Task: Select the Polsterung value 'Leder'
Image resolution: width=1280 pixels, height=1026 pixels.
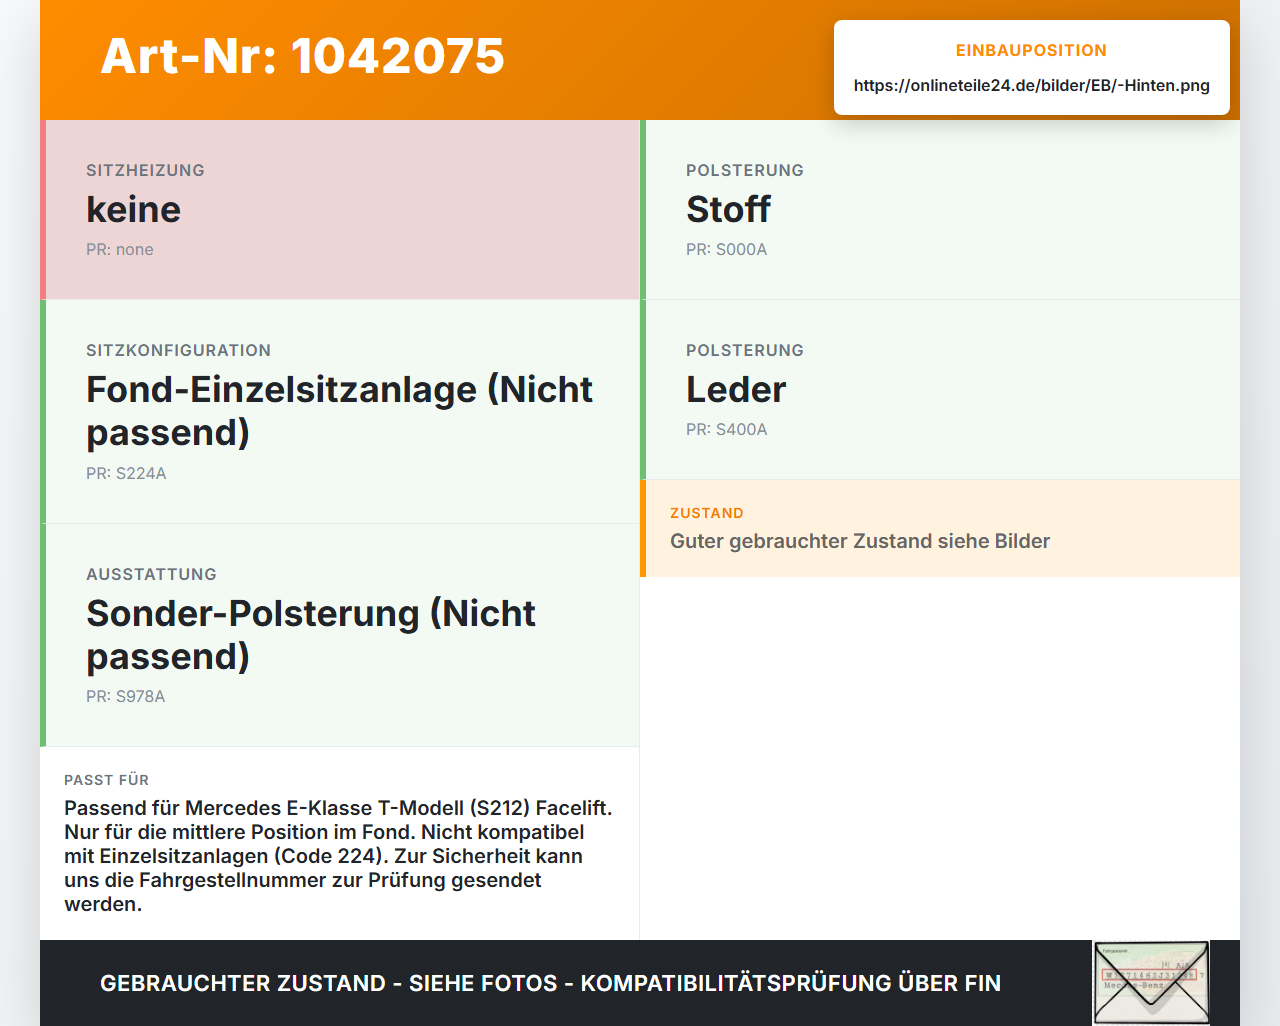Action: pos(736,389)
